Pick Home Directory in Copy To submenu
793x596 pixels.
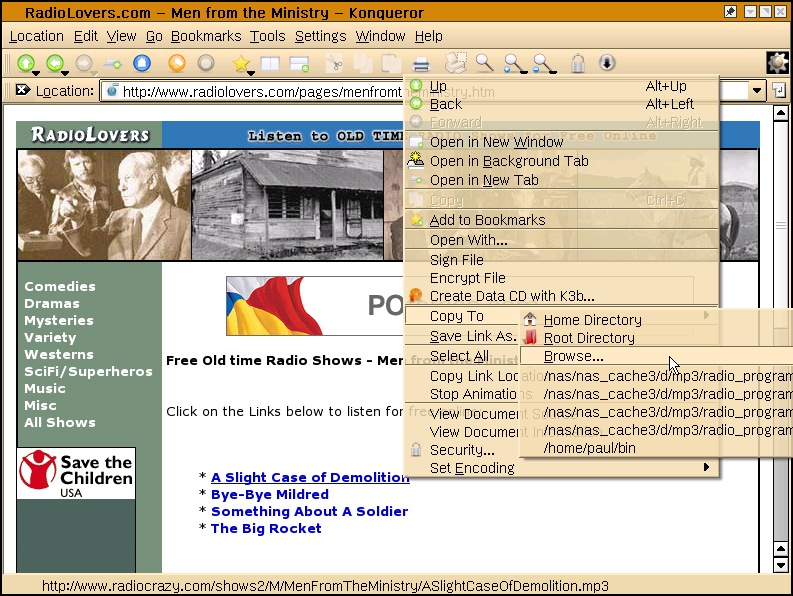pyautogui.click(x=656, y=320)
